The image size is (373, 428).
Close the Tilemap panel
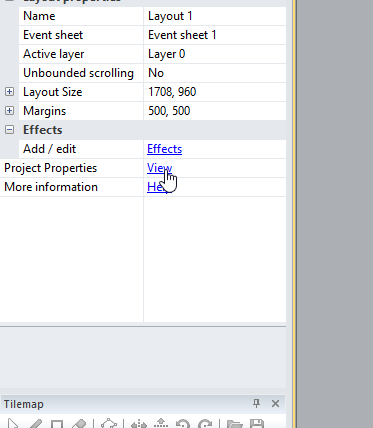coord(275,404)
